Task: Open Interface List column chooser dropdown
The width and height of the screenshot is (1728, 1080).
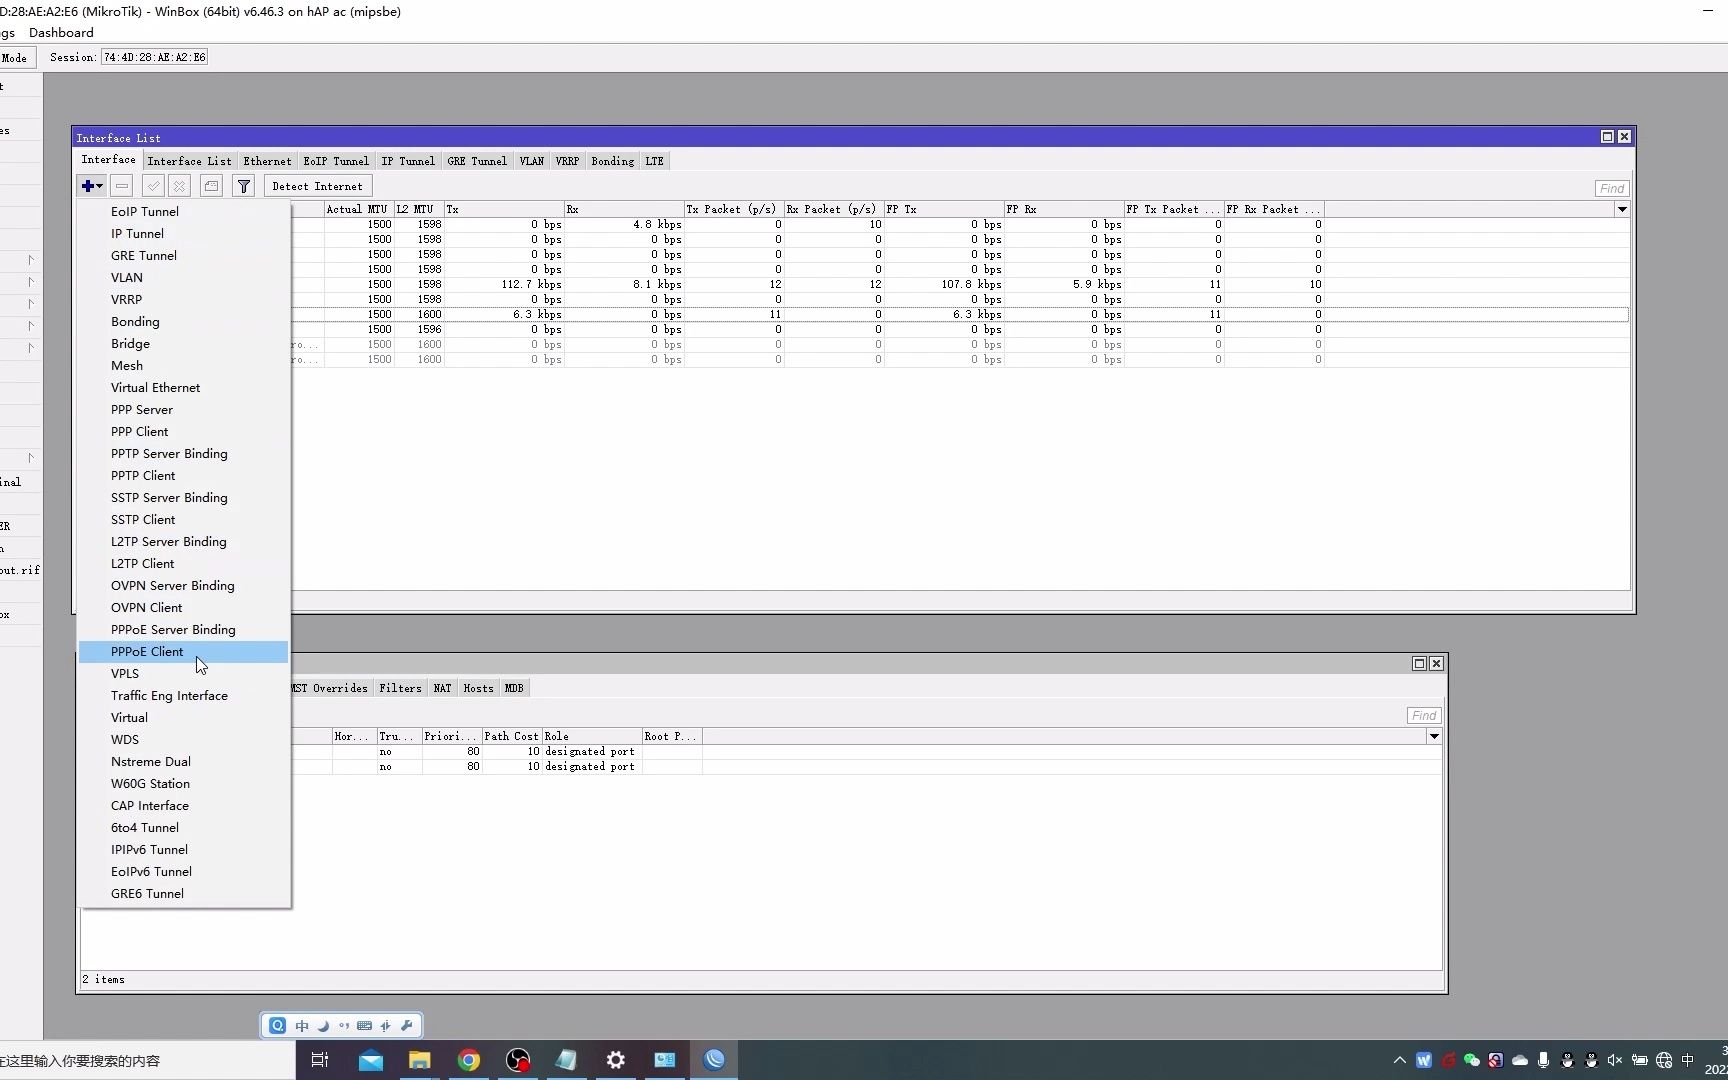Action: point(1622,209)
